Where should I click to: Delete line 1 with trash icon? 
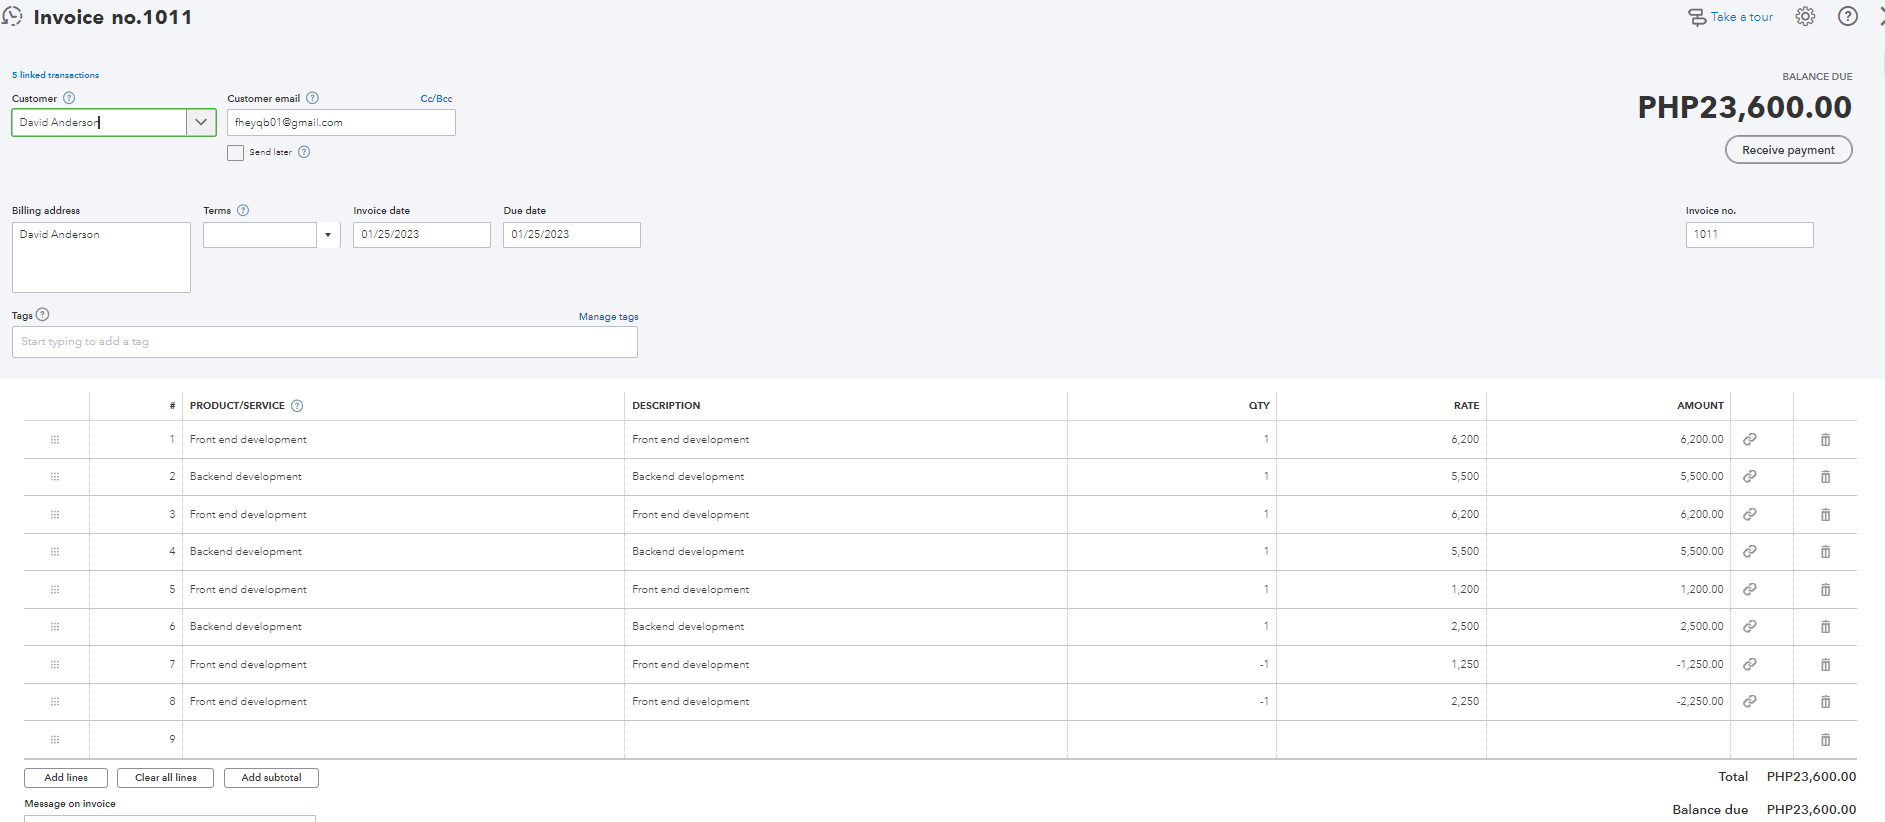1825,440
